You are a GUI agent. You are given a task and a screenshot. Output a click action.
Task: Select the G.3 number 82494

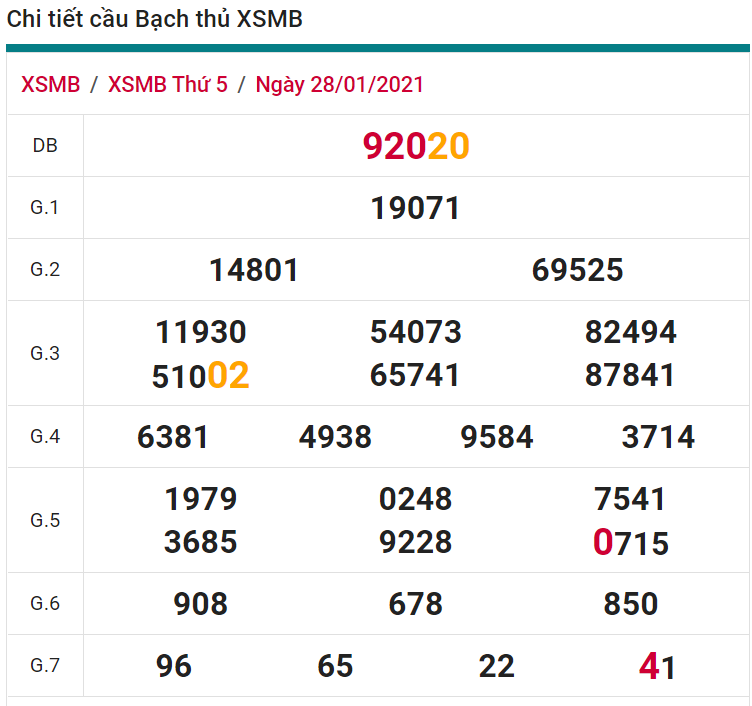coord(631,332)
